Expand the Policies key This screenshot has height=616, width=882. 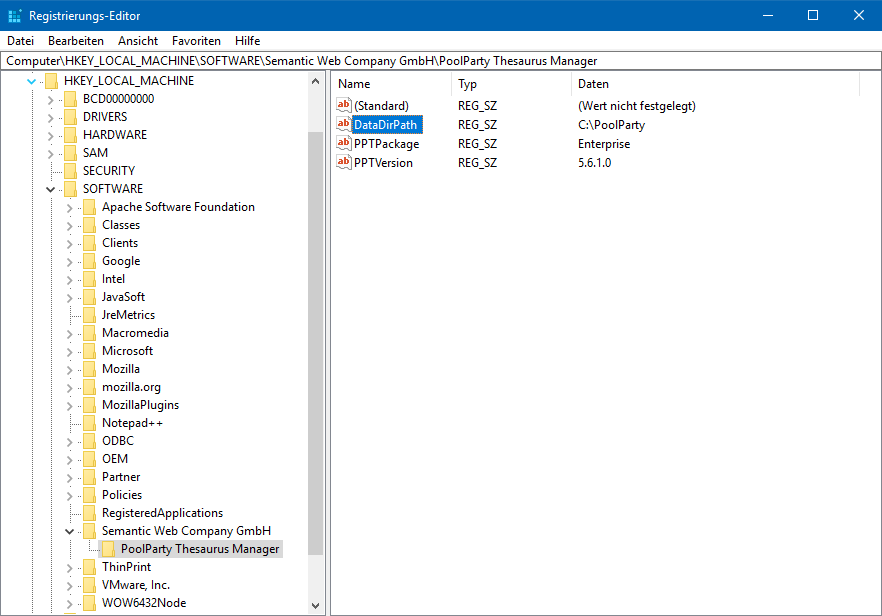(69, 496)
